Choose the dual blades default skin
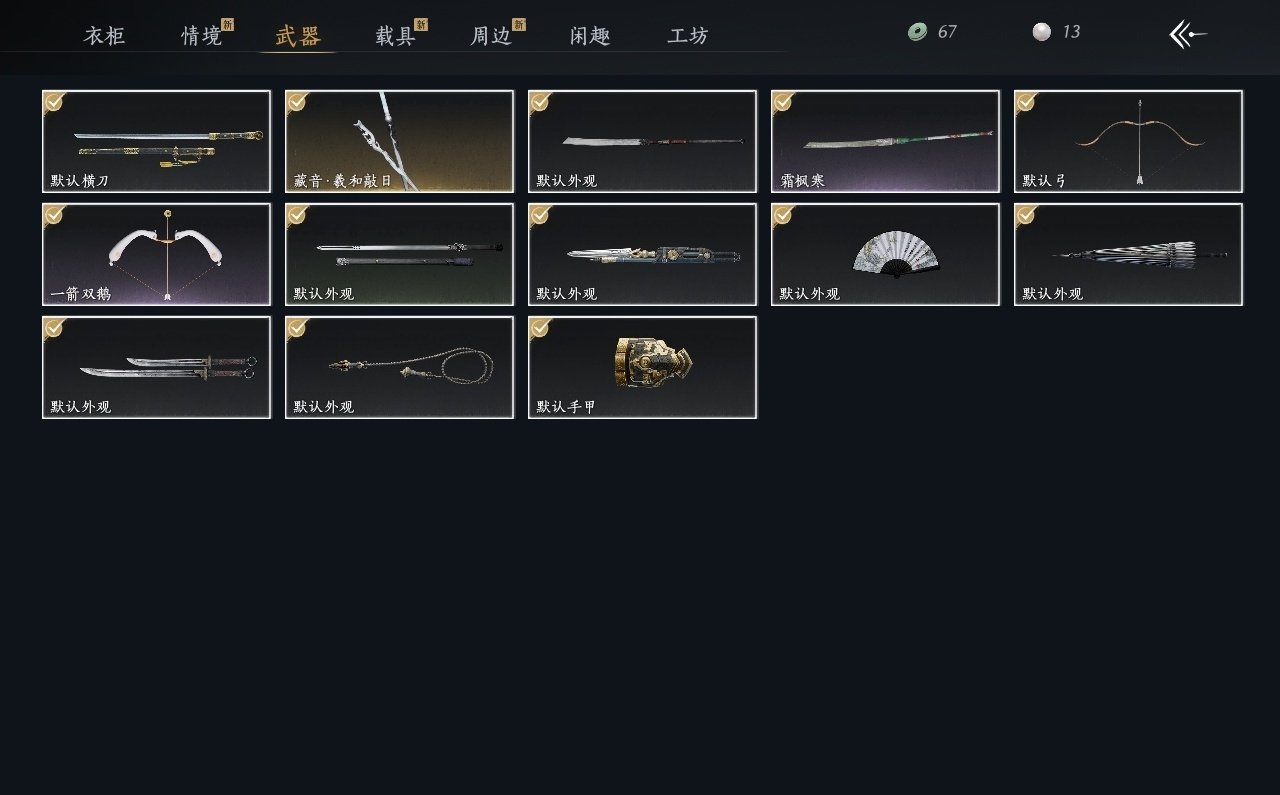 (156, 367)
